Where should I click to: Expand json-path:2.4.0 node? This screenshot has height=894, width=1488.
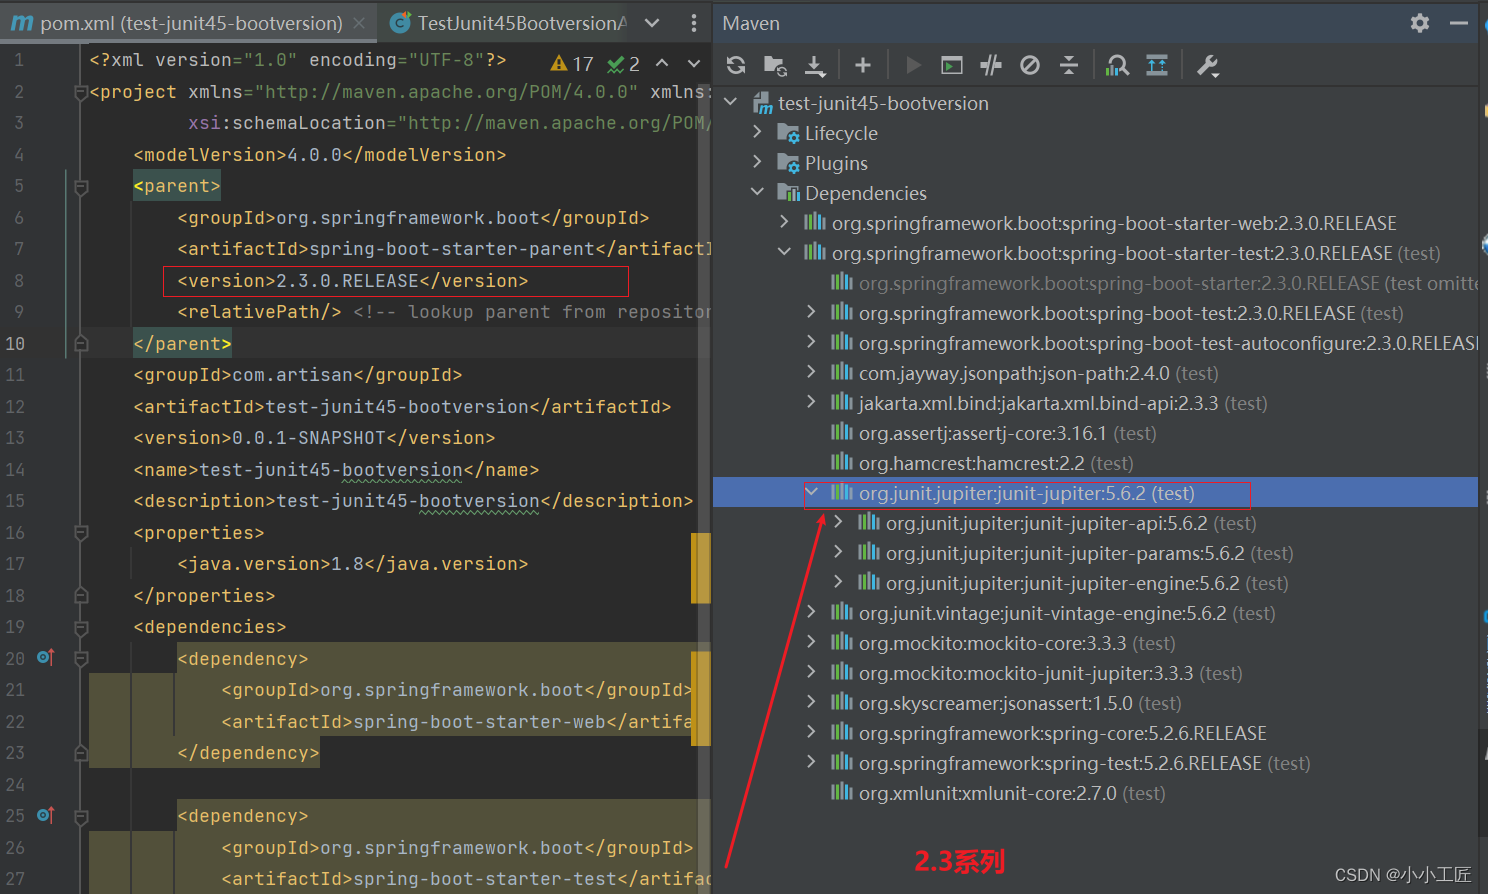811,372
